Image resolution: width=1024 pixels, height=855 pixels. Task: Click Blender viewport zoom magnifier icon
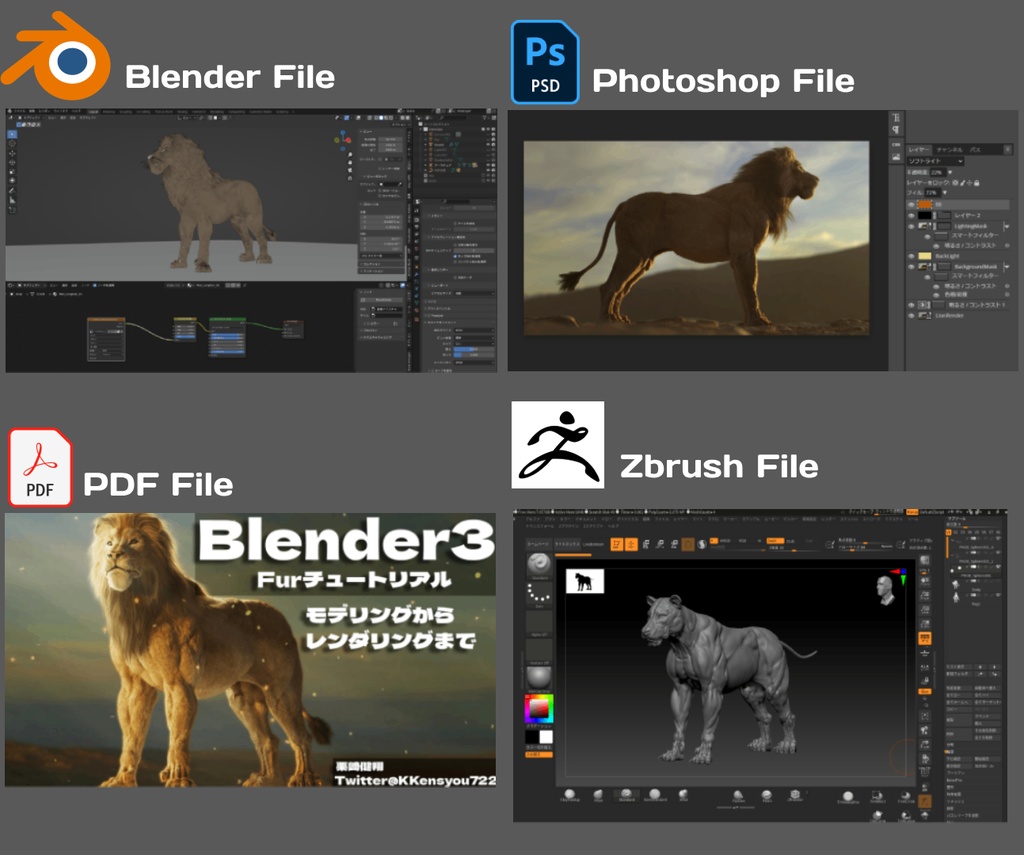click(350, 154)
